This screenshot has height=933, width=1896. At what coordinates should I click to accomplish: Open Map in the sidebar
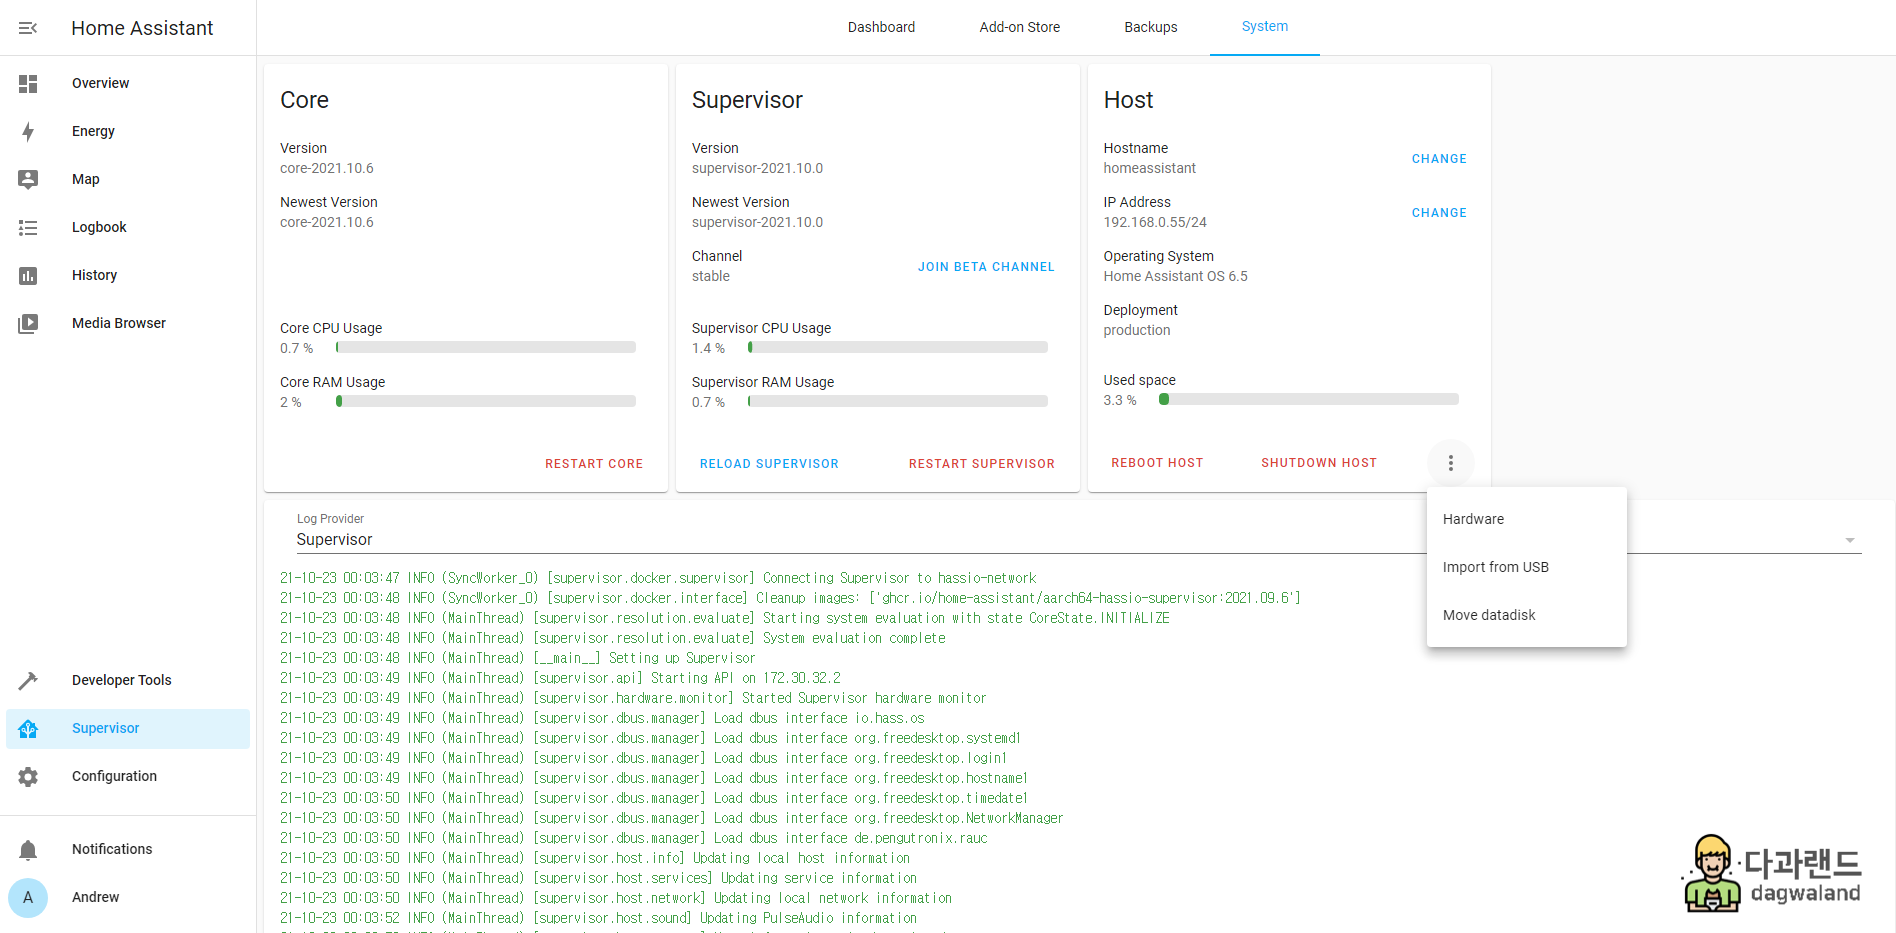(128, 180)
